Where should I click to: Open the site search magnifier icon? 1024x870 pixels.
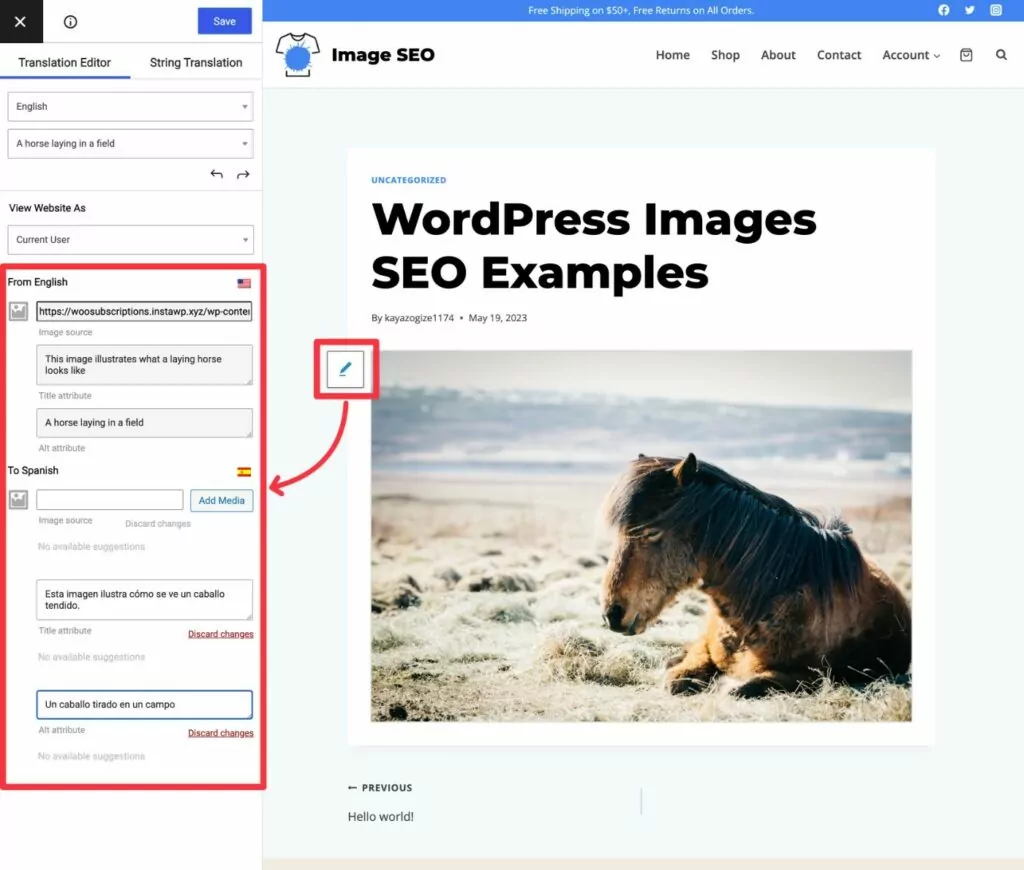pyautogui.click(x=1000, y=55)
